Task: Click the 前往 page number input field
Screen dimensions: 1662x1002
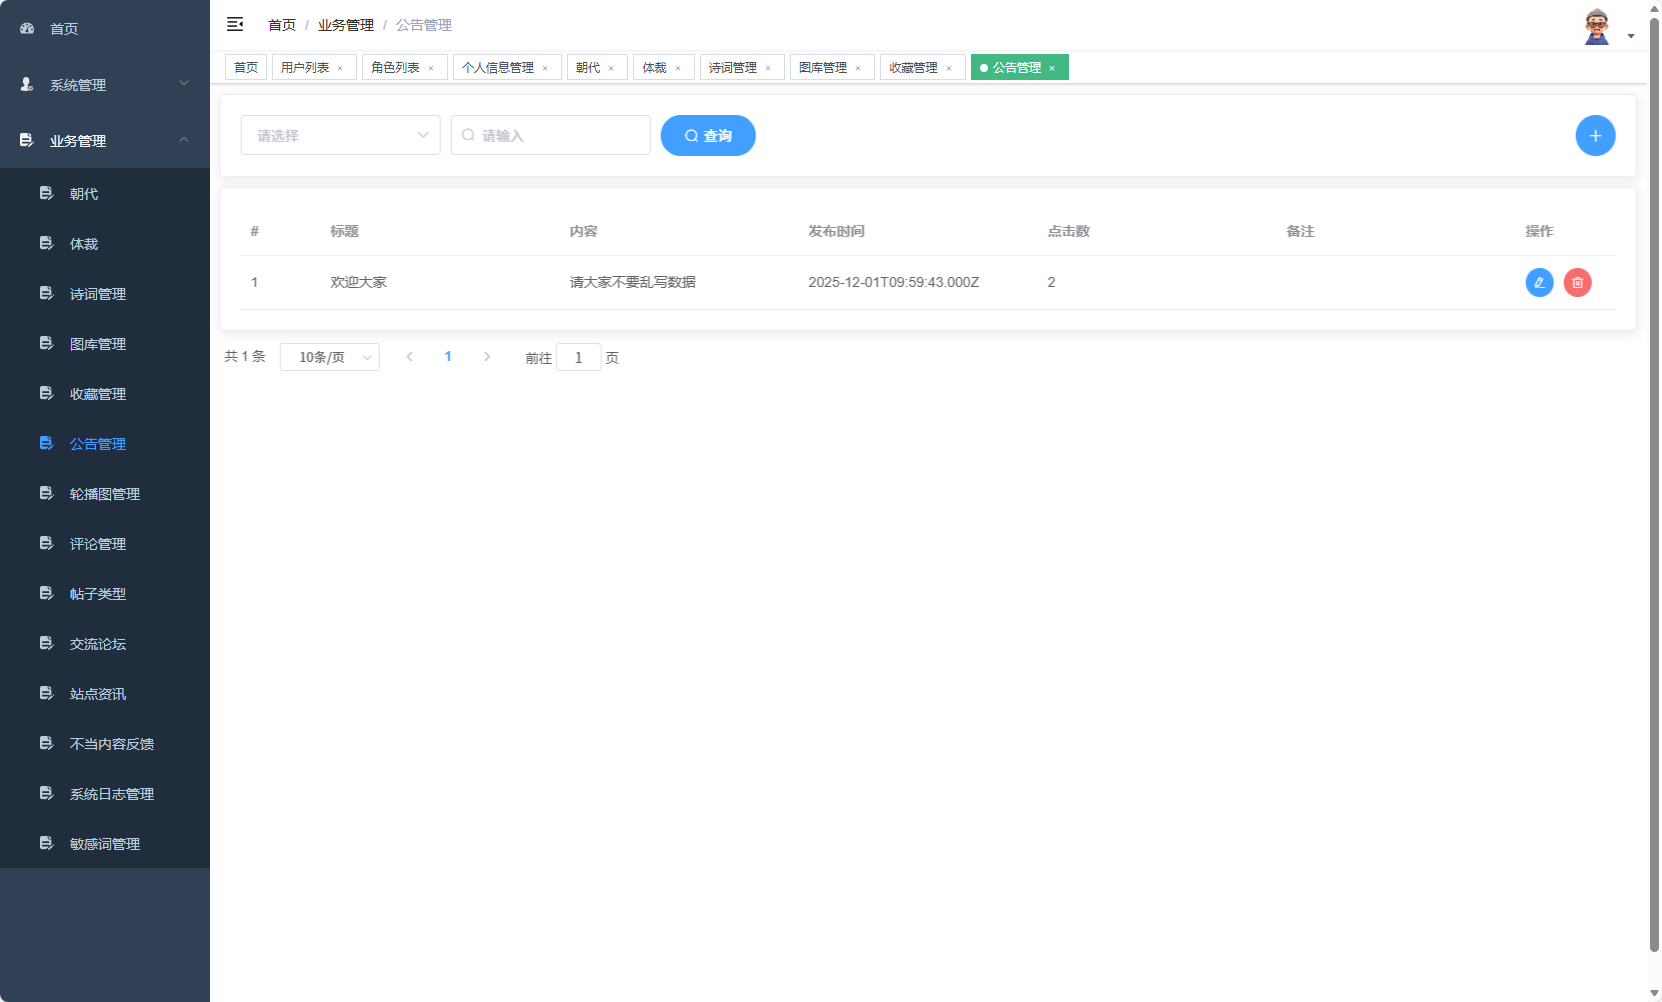Action: 579,356
